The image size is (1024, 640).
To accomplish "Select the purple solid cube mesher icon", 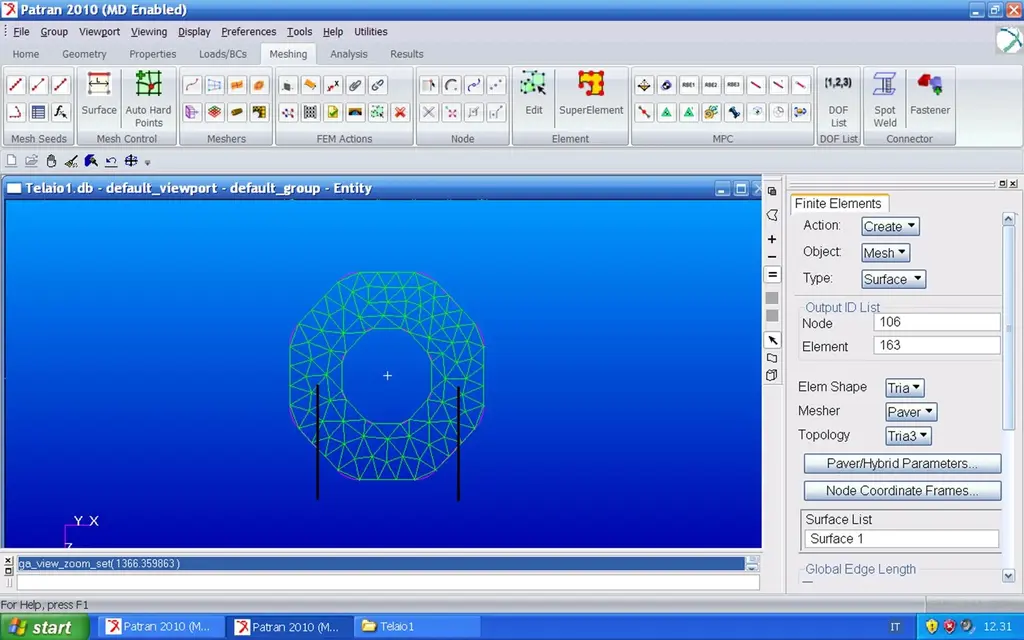I will 191,112.
